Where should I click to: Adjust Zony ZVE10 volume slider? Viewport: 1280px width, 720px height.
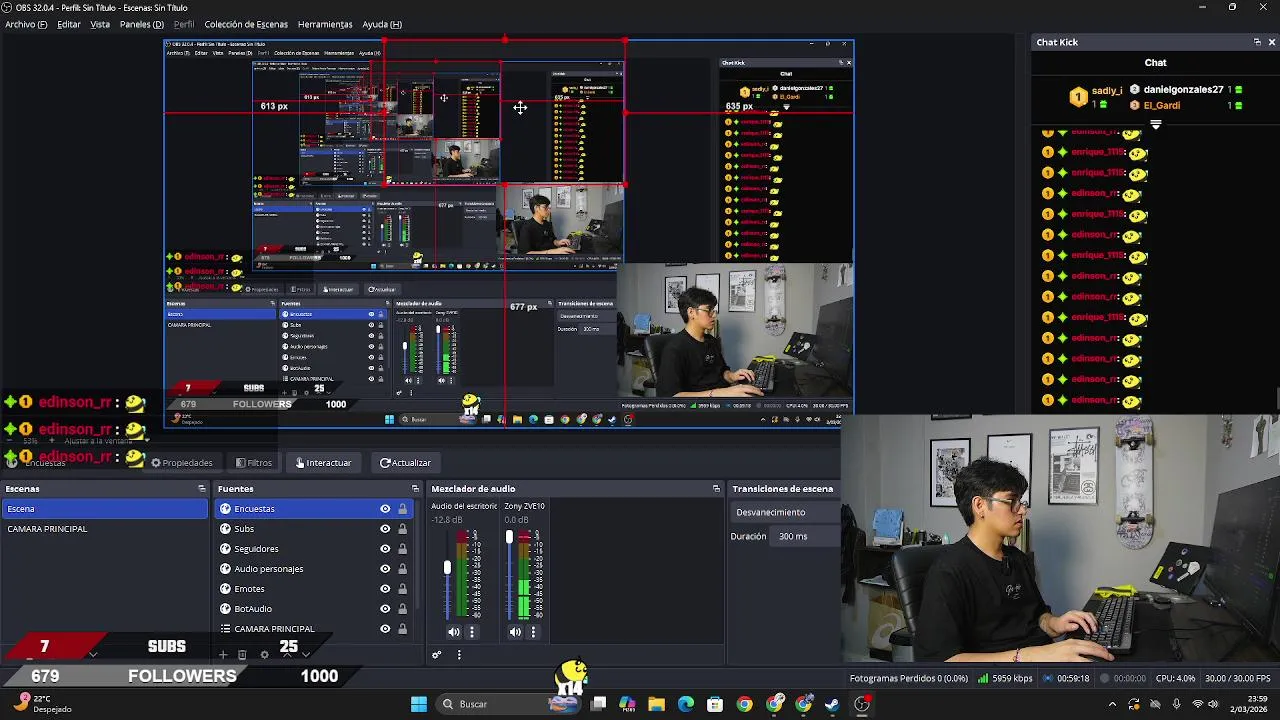(509, 538)
